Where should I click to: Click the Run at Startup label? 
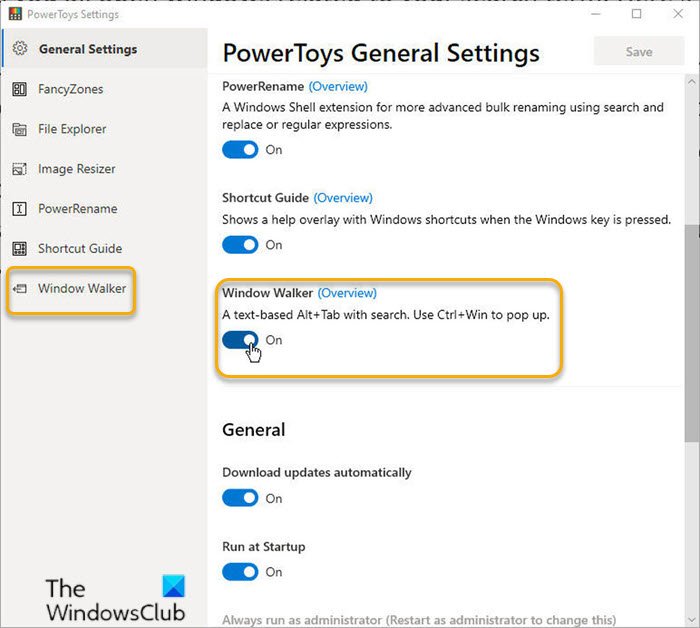(x=263, y=547)
